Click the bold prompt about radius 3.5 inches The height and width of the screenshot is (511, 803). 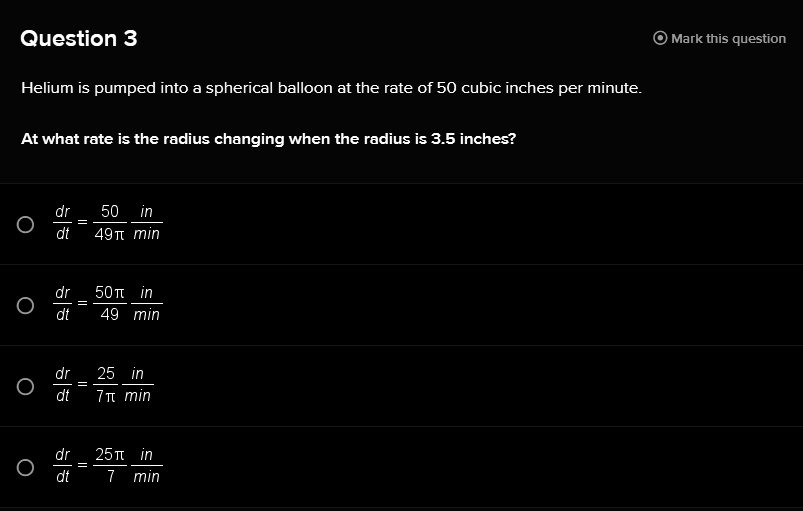tap(268, 139)
